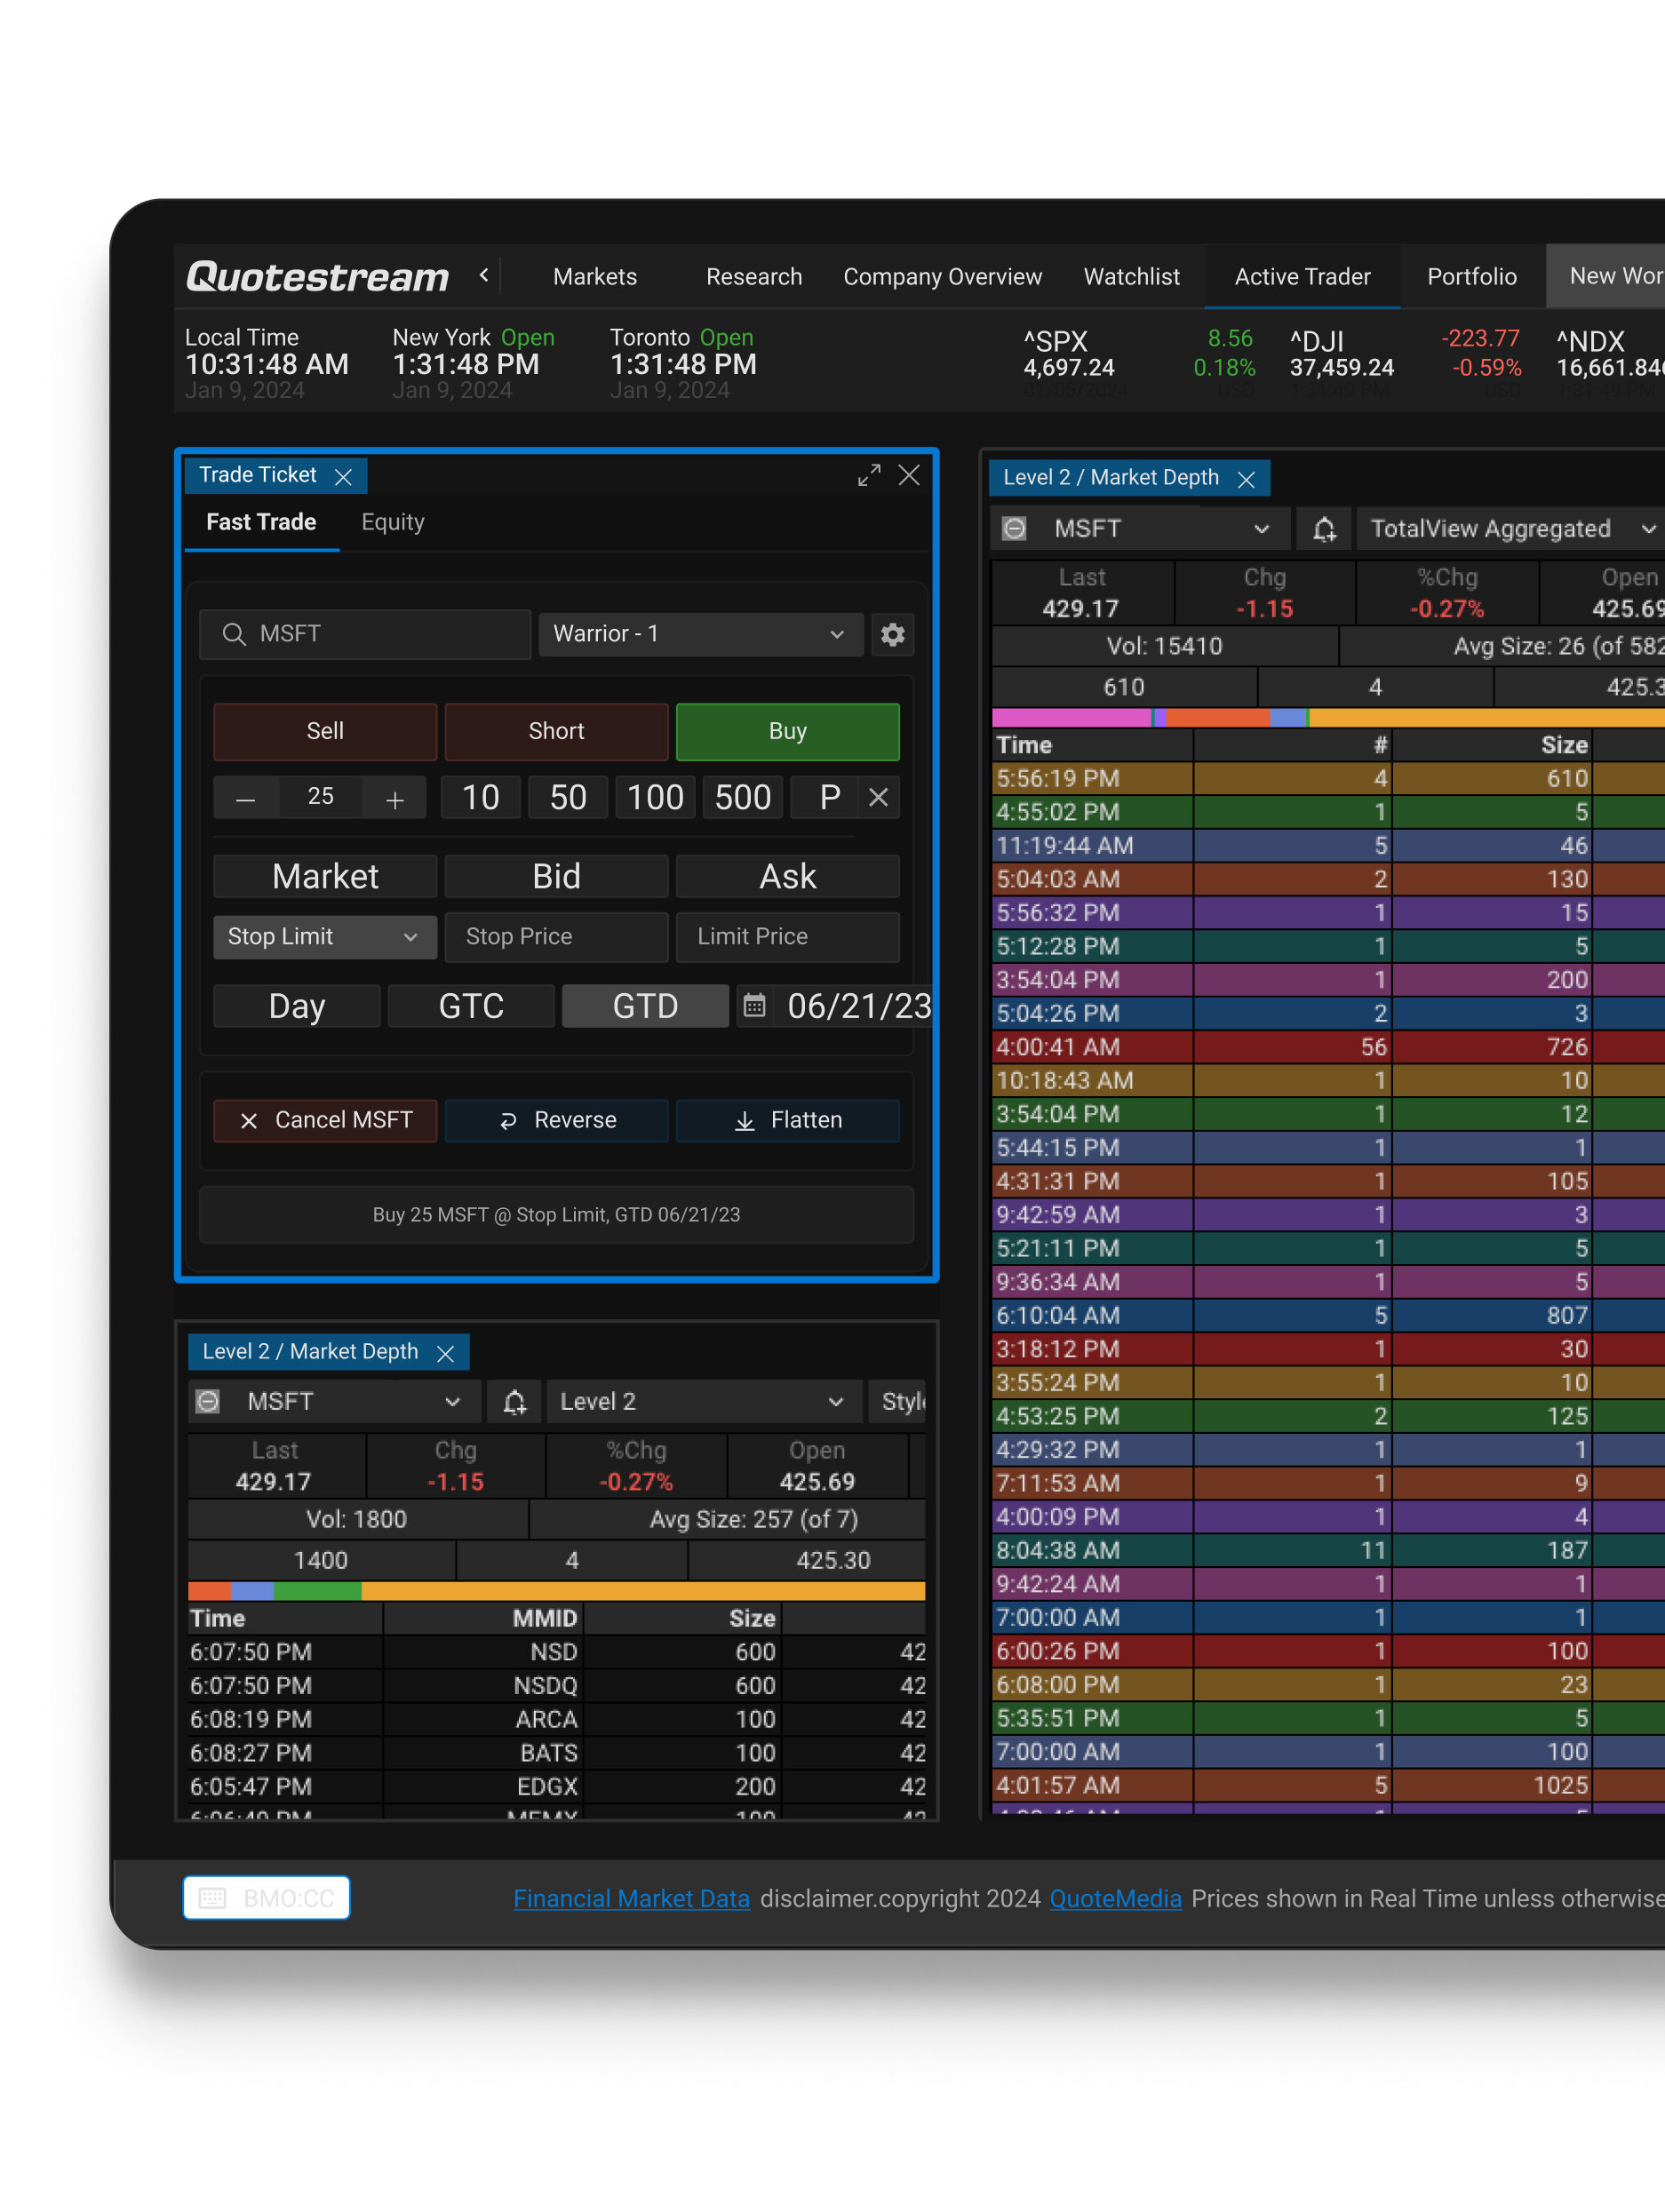Clear the quantity presets with X icon
1665x2212 pixels.
[878, 798]
